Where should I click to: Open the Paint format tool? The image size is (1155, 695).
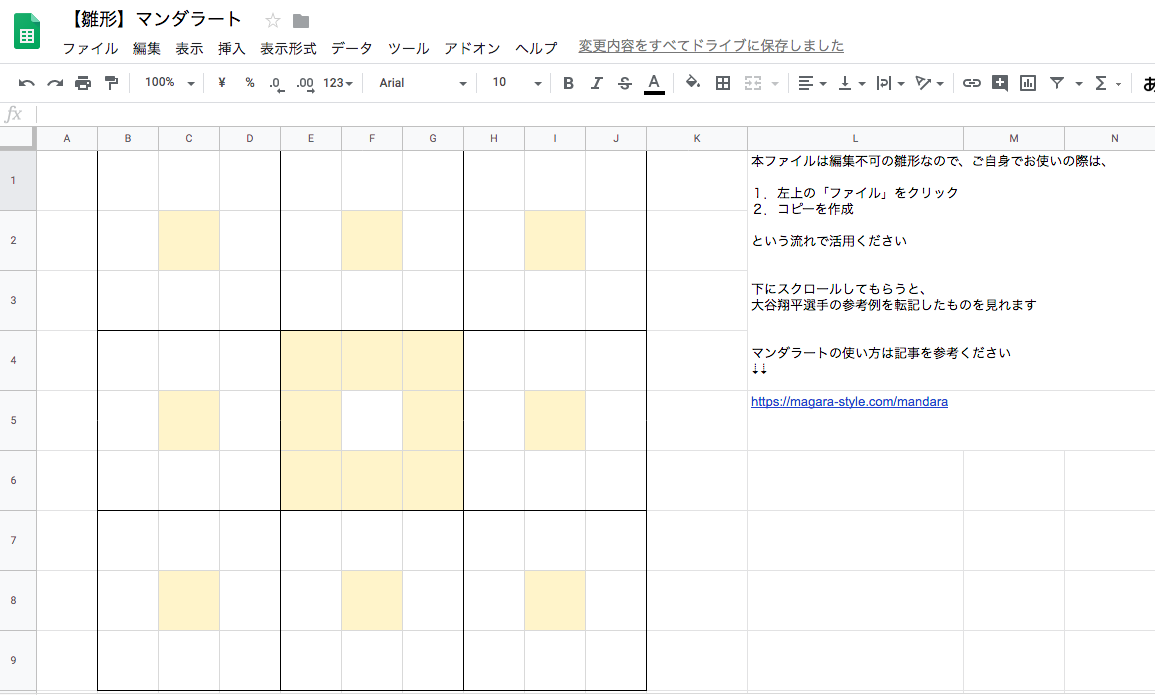click(111, 83)
